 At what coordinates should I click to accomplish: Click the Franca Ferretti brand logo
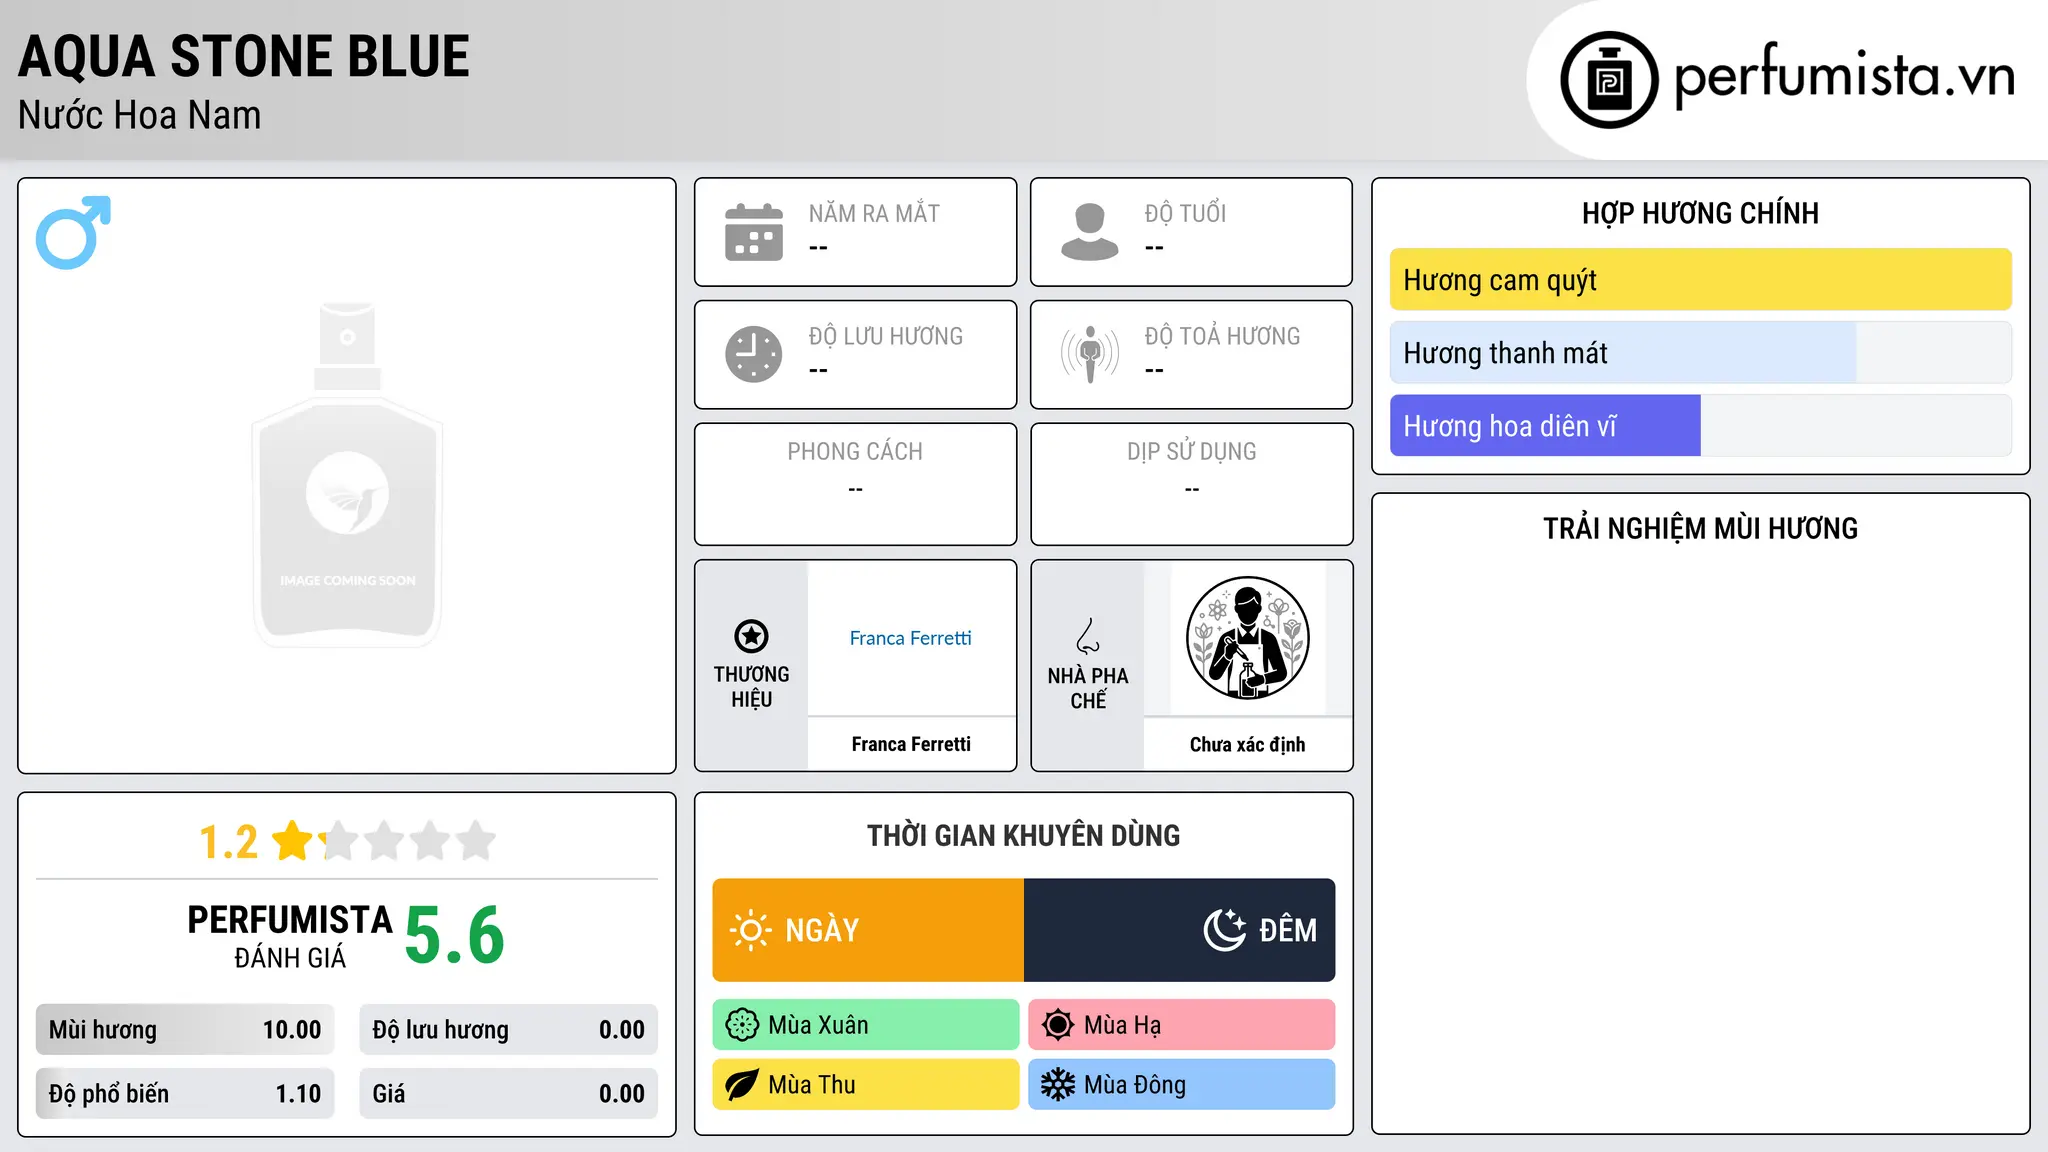(911, 638)
